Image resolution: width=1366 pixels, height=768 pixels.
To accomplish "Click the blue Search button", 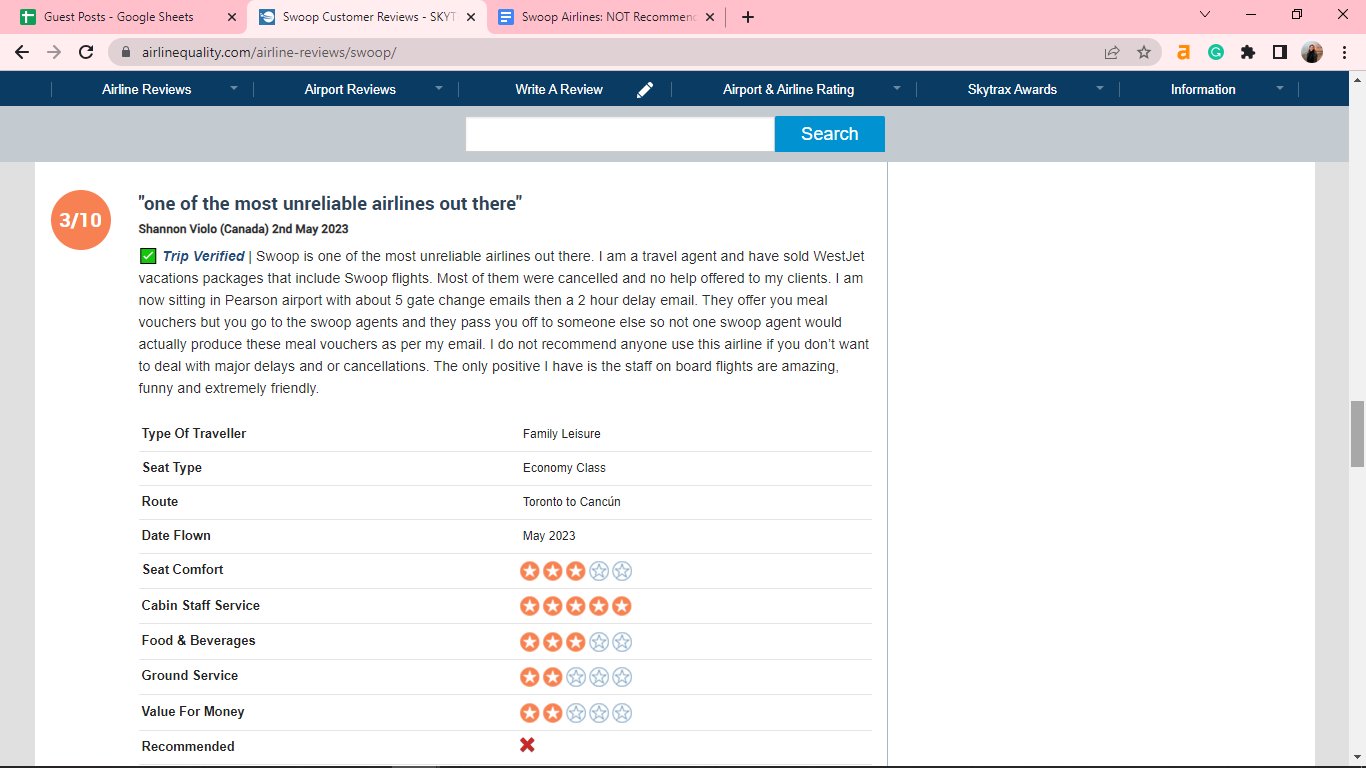I will [829, 134].
